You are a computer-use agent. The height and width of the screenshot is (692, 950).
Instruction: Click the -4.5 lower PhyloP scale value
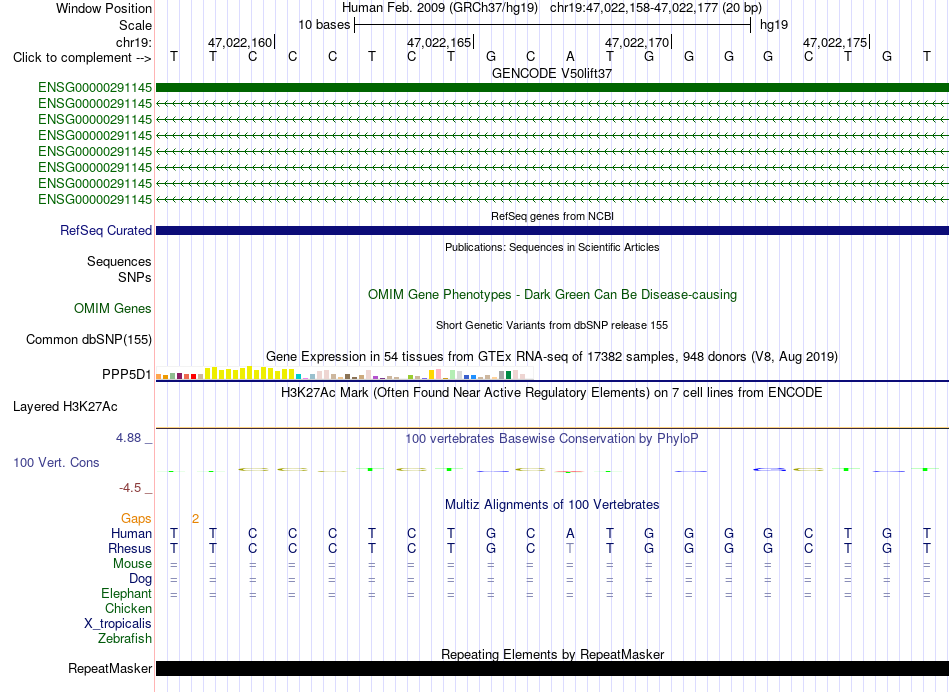(x=130, y=488)
